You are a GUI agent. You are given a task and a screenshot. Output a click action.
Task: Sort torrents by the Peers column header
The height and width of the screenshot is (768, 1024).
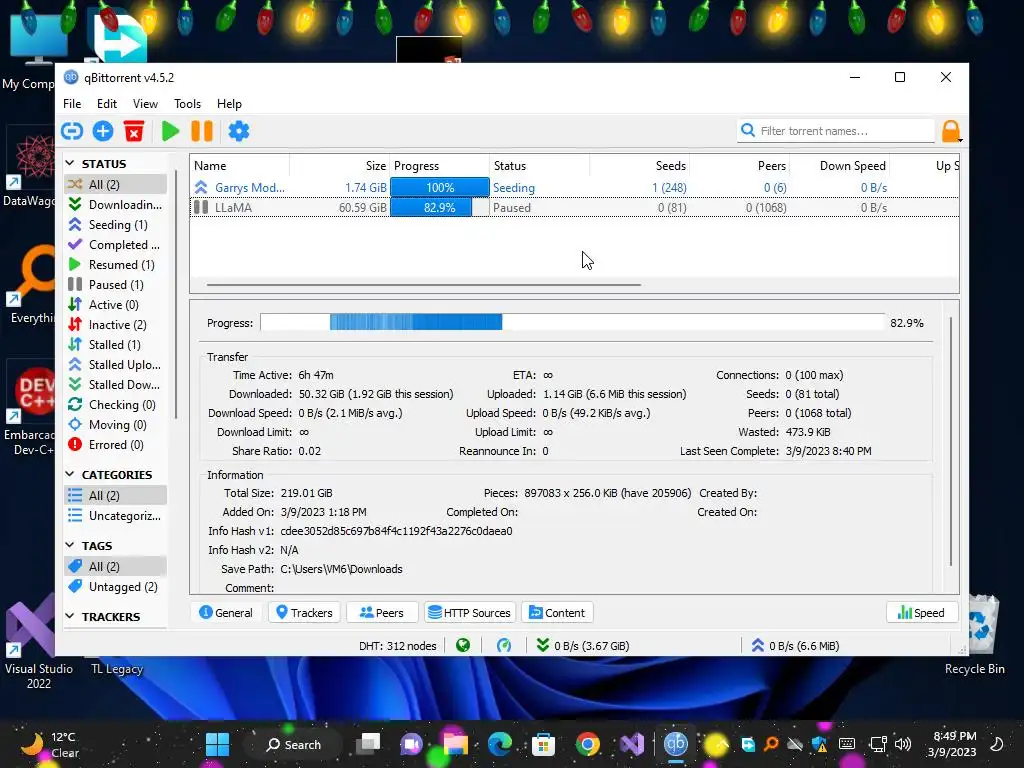[739, 166]
